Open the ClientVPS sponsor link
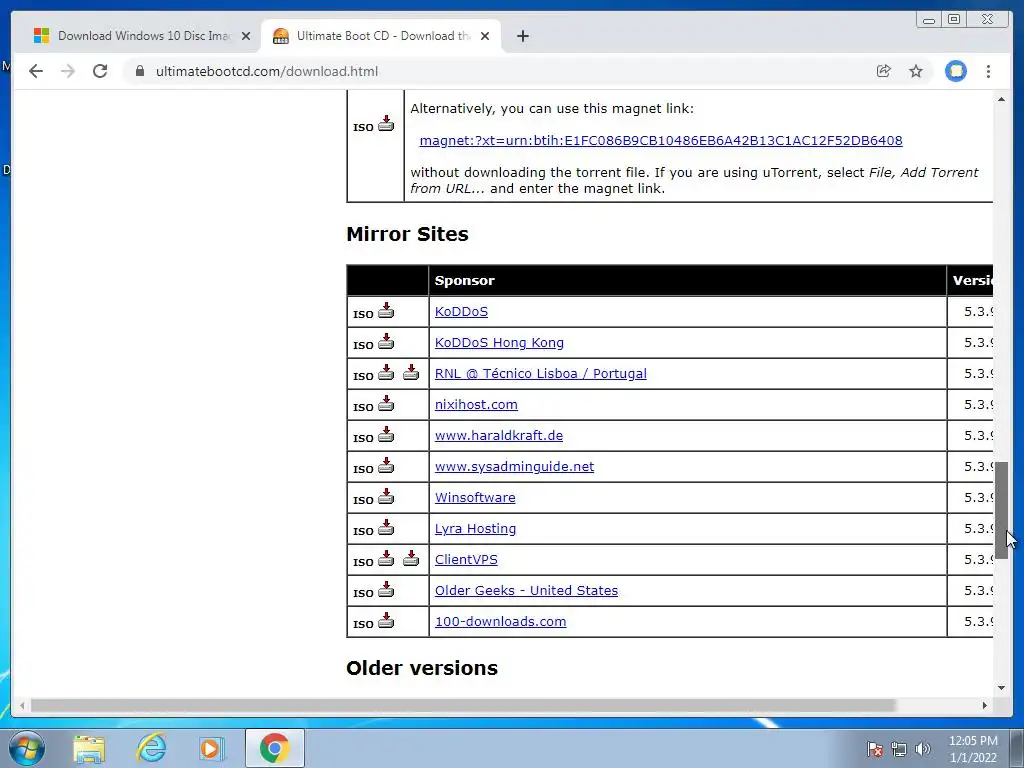1024x768 pixels. (x=466, y=560)
